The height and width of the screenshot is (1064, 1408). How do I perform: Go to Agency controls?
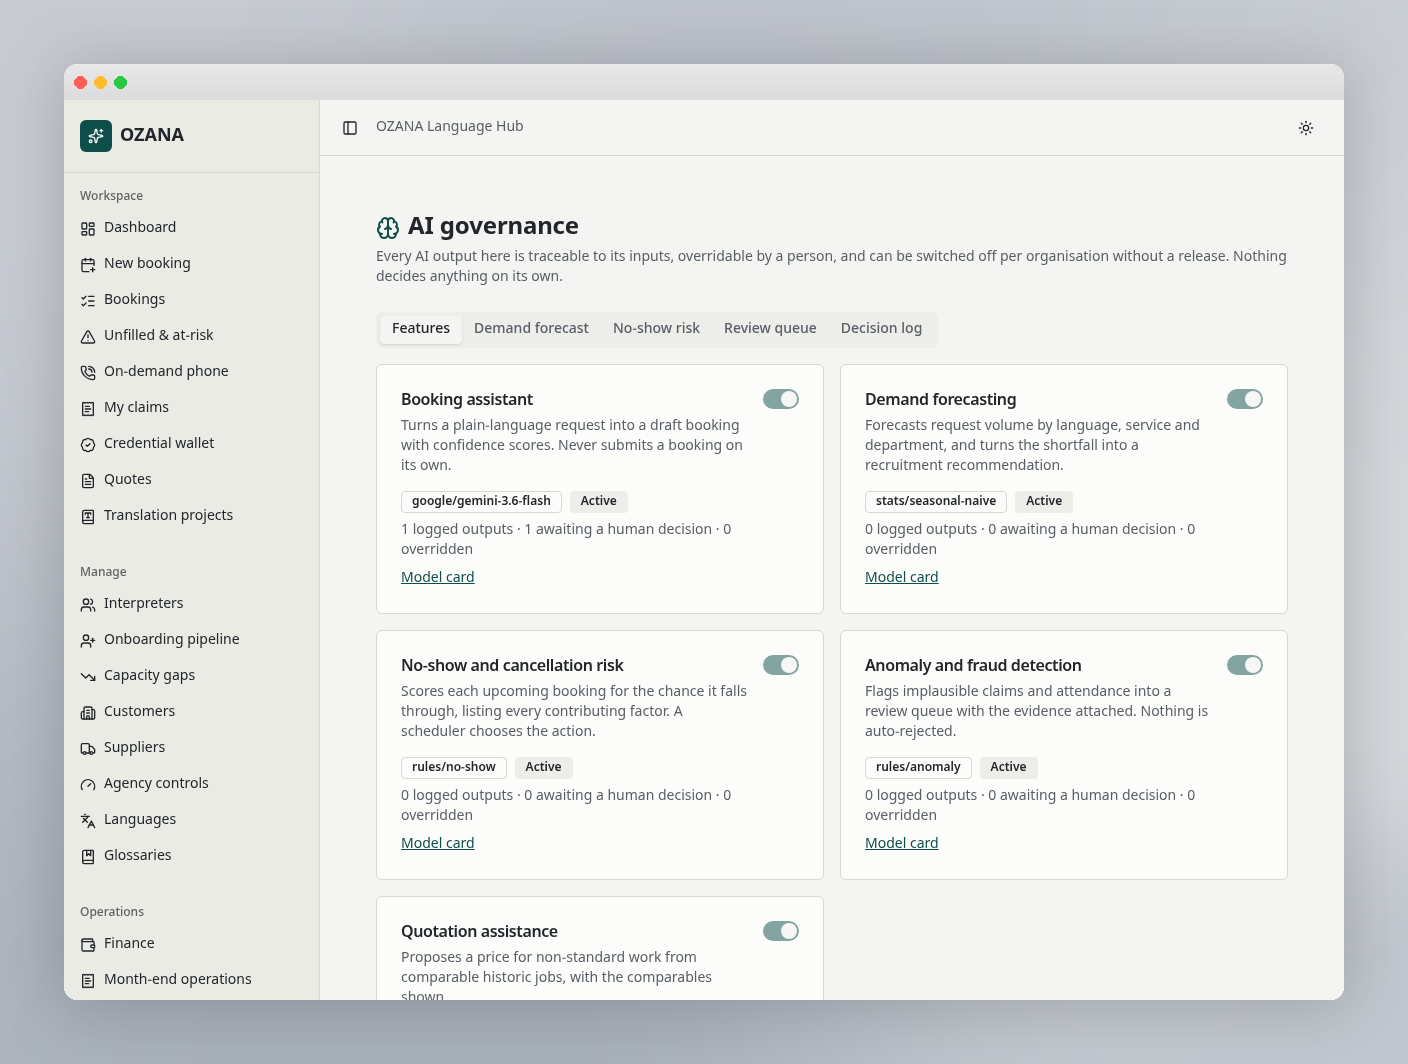(x=191, y=784)
